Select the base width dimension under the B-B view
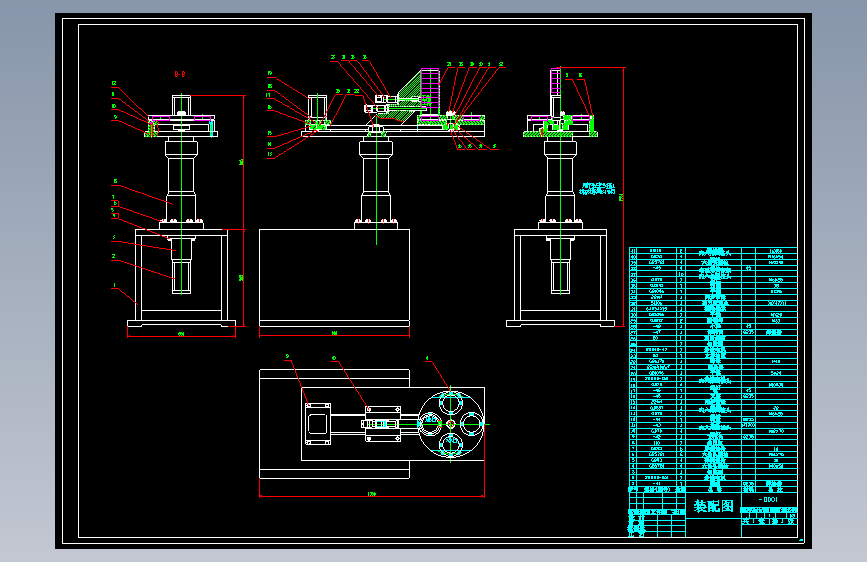This screenshot has width=867, height=562. pos(181,334)
